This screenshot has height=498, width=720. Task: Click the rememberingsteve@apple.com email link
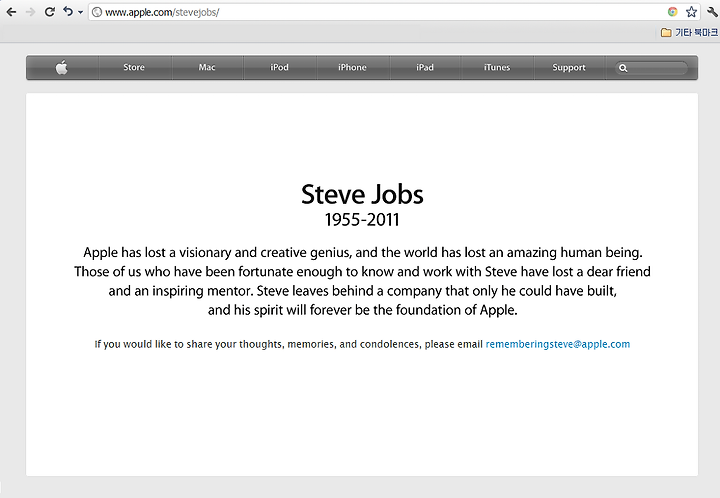point(557,344)
